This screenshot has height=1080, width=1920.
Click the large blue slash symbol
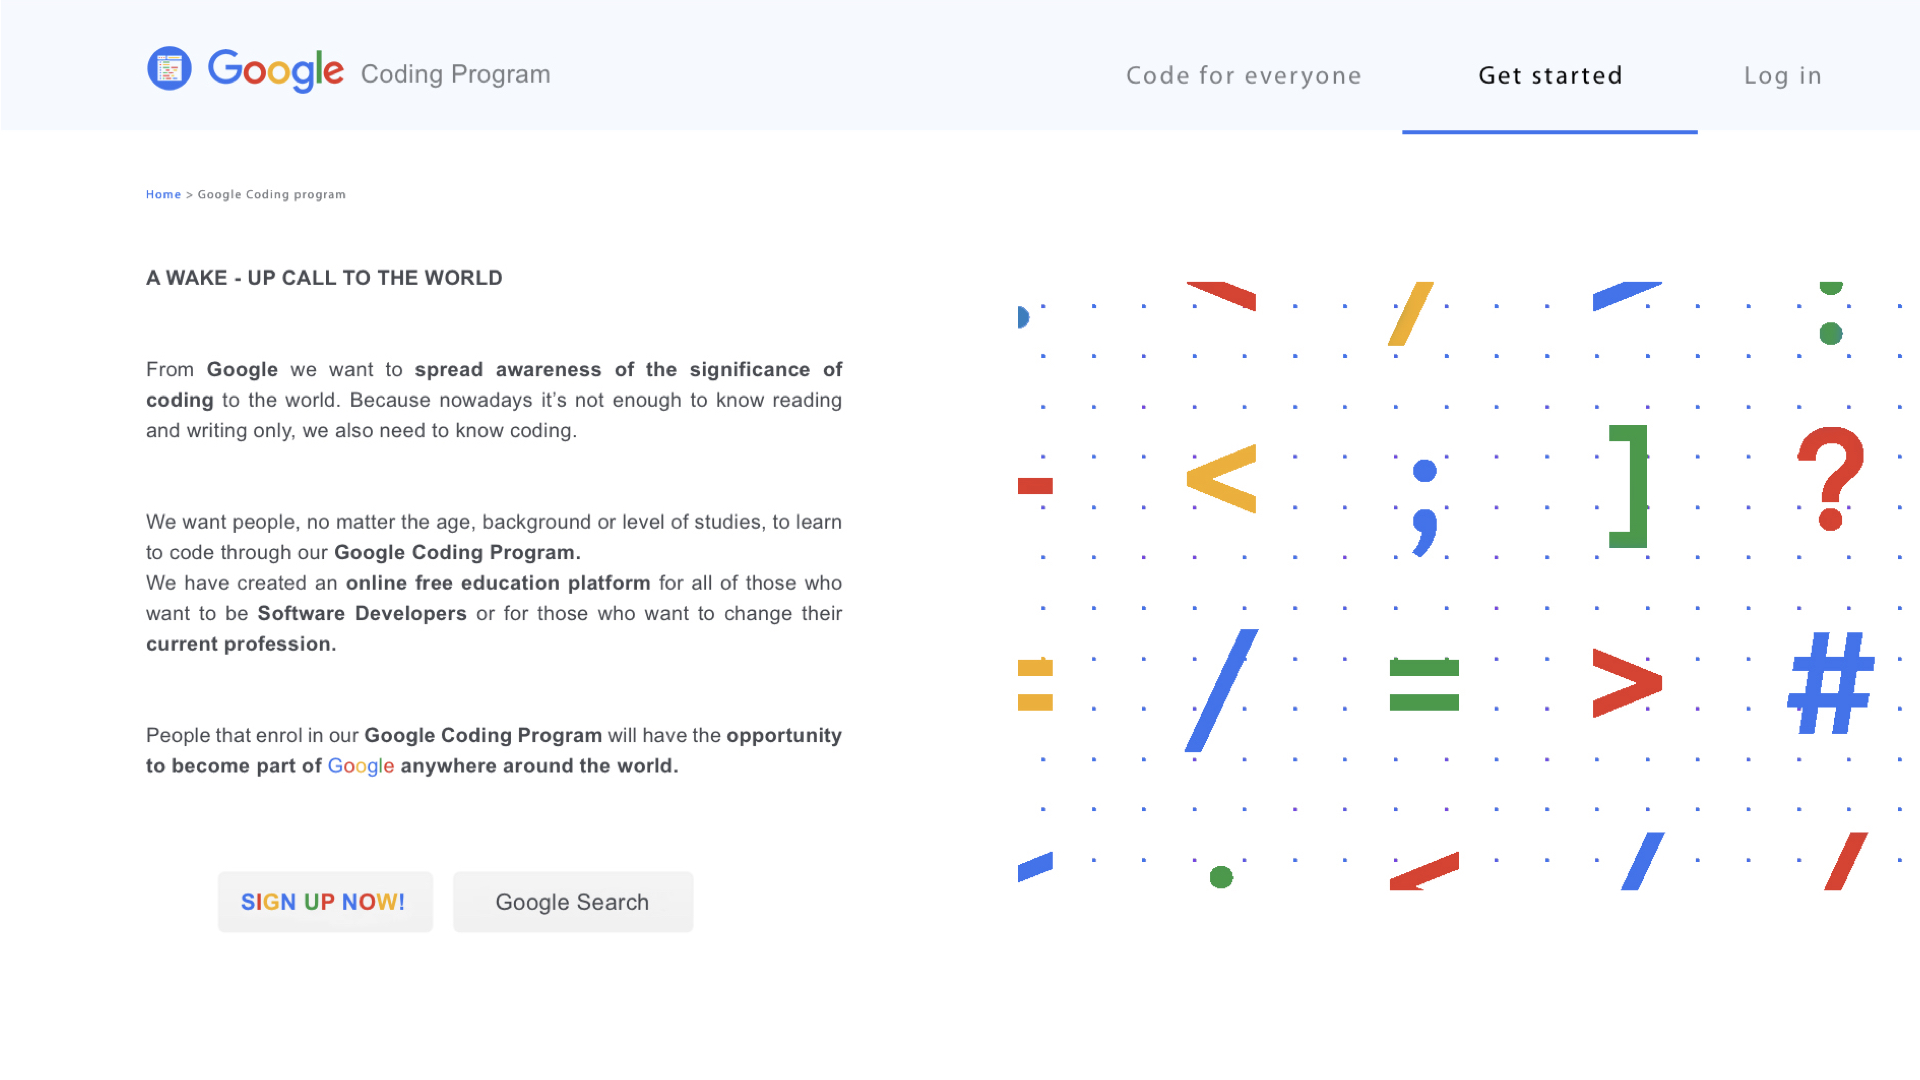[1221, 690]
